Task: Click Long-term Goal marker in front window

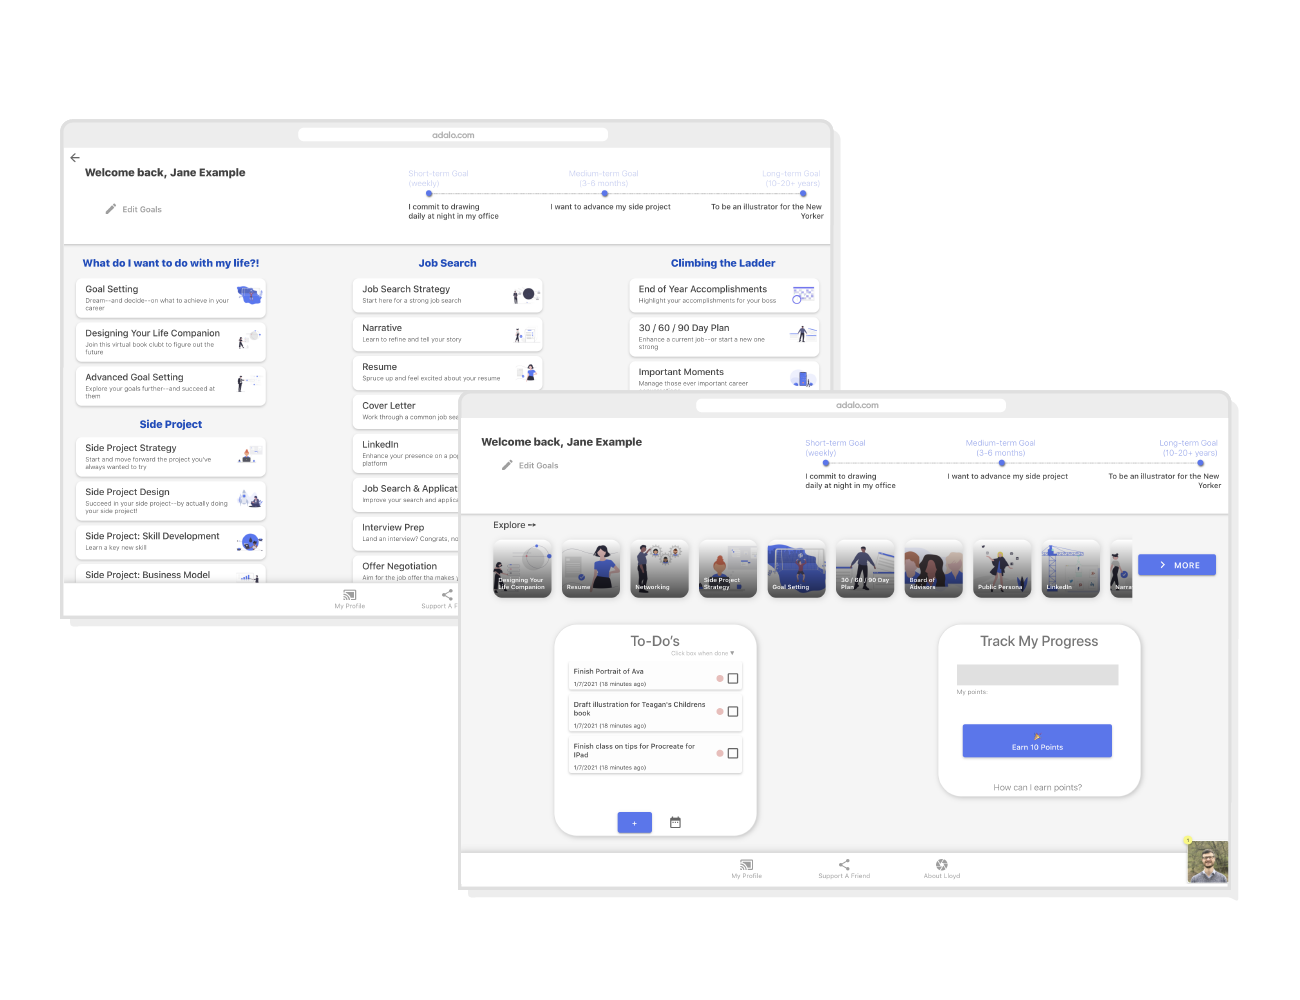Action: 1201,463
